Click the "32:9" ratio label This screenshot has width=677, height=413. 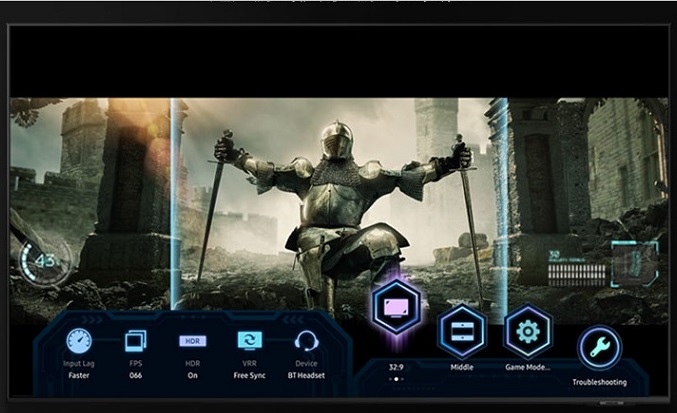(x=396, y=367)
